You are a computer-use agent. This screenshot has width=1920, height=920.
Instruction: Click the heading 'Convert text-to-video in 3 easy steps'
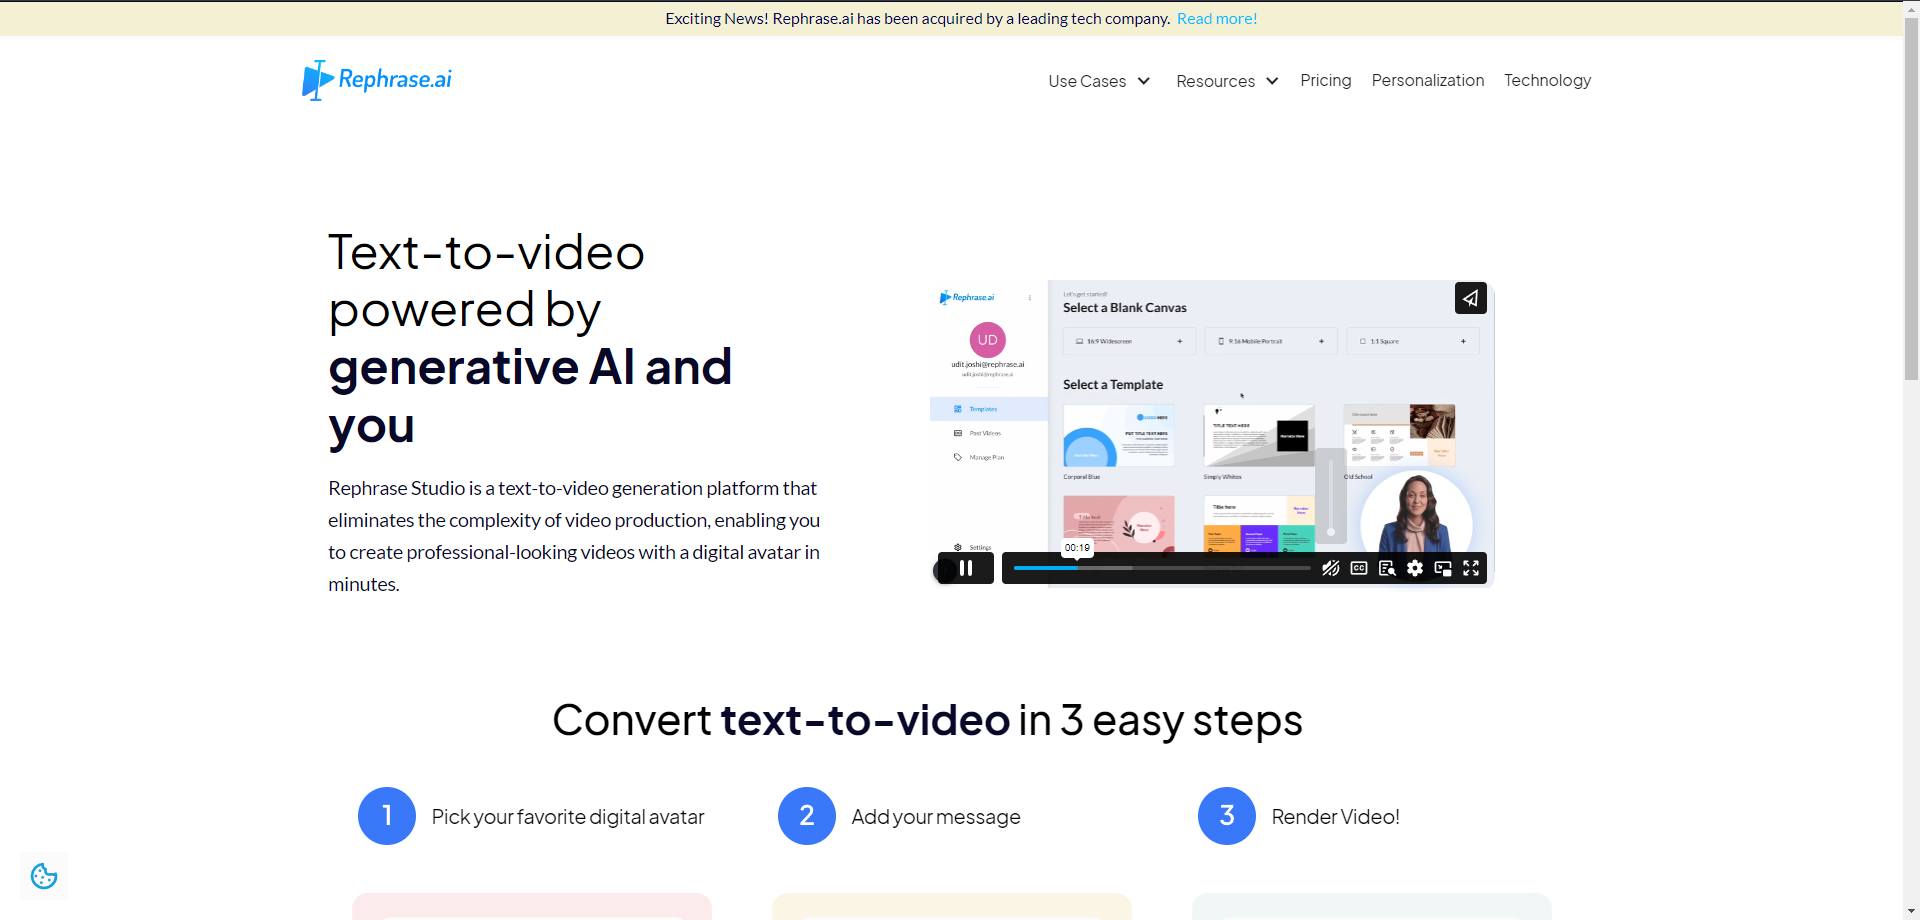(x=927, y=720)
